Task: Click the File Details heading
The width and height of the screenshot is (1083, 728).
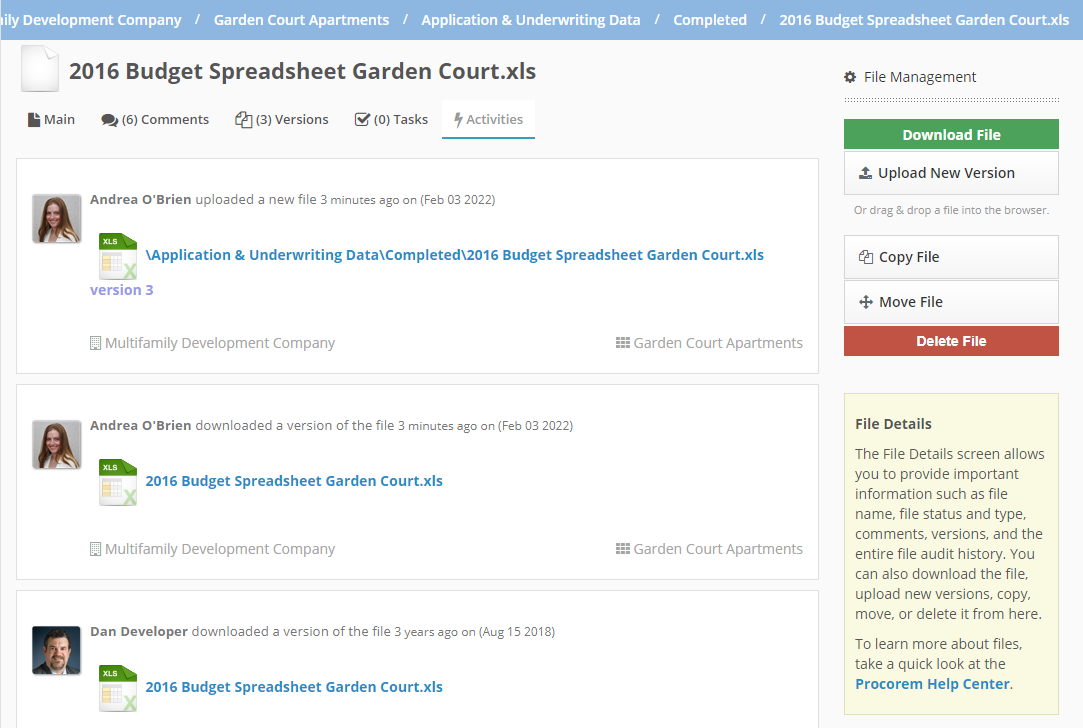Action: (x=893, y=424)
